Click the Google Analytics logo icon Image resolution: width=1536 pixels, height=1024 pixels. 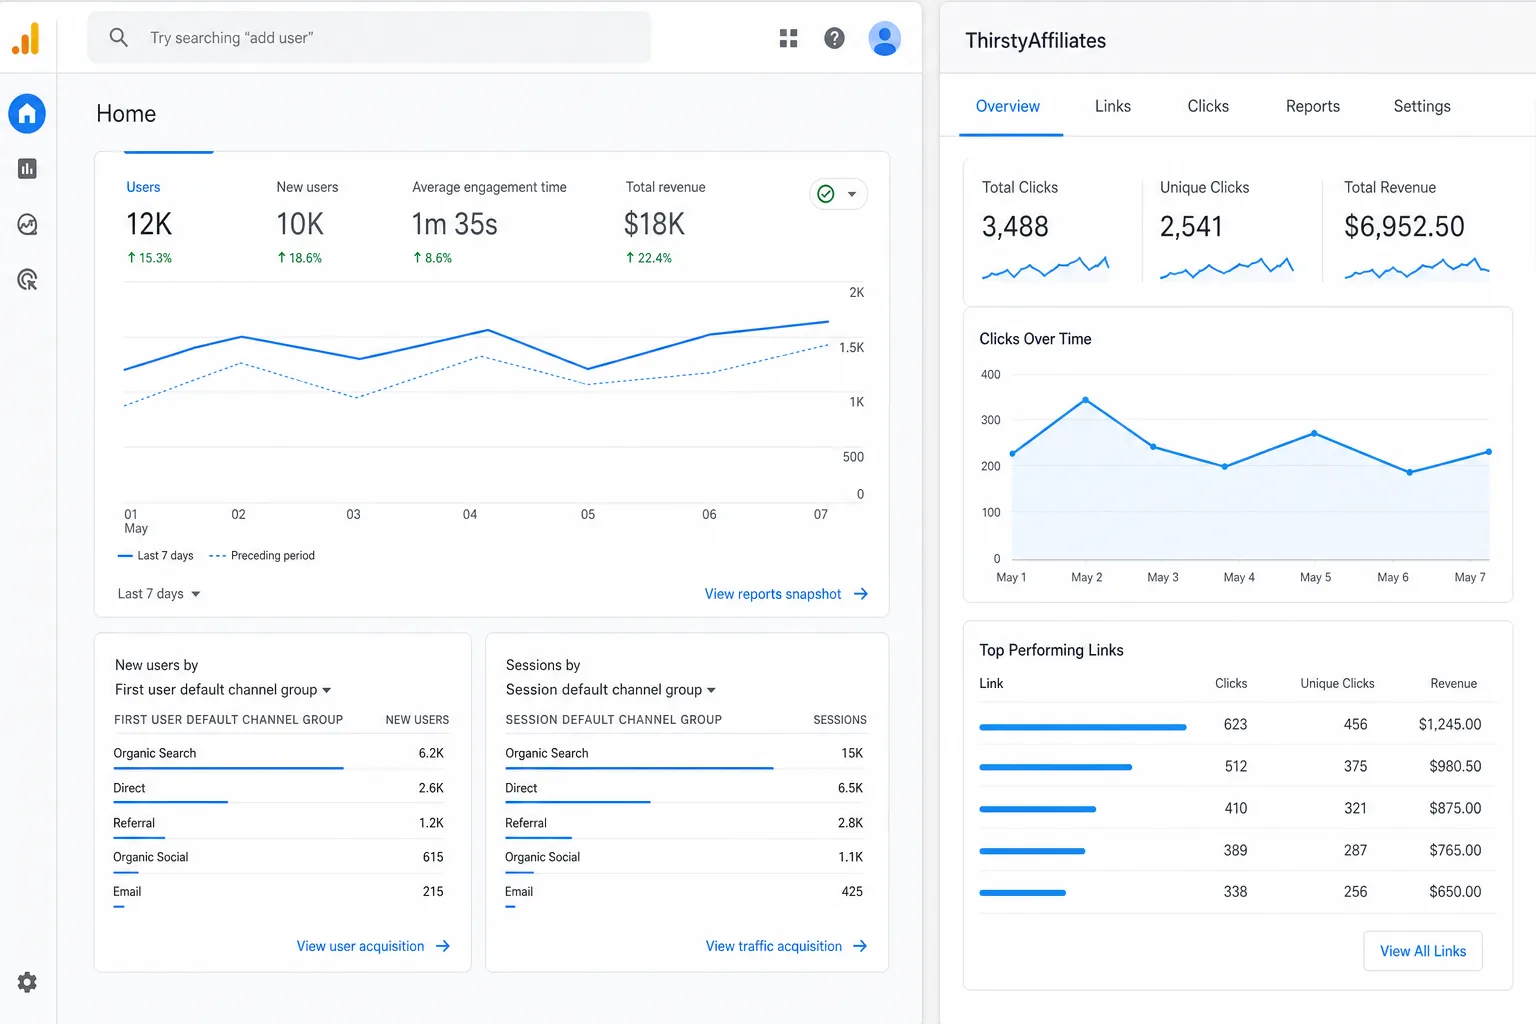(x=26, y=38)
